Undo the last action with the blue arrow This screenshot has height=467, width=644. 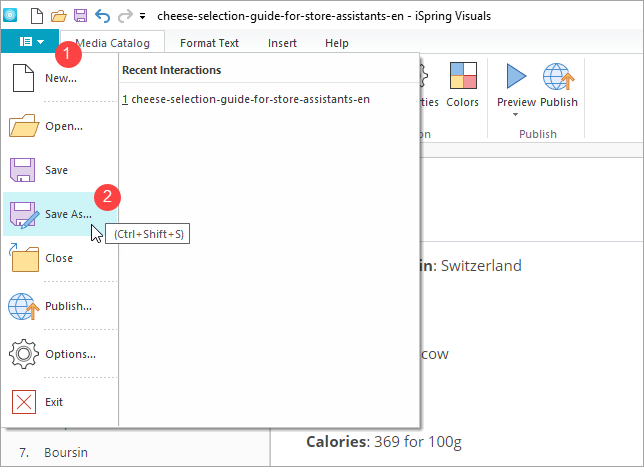coord(103,16)
